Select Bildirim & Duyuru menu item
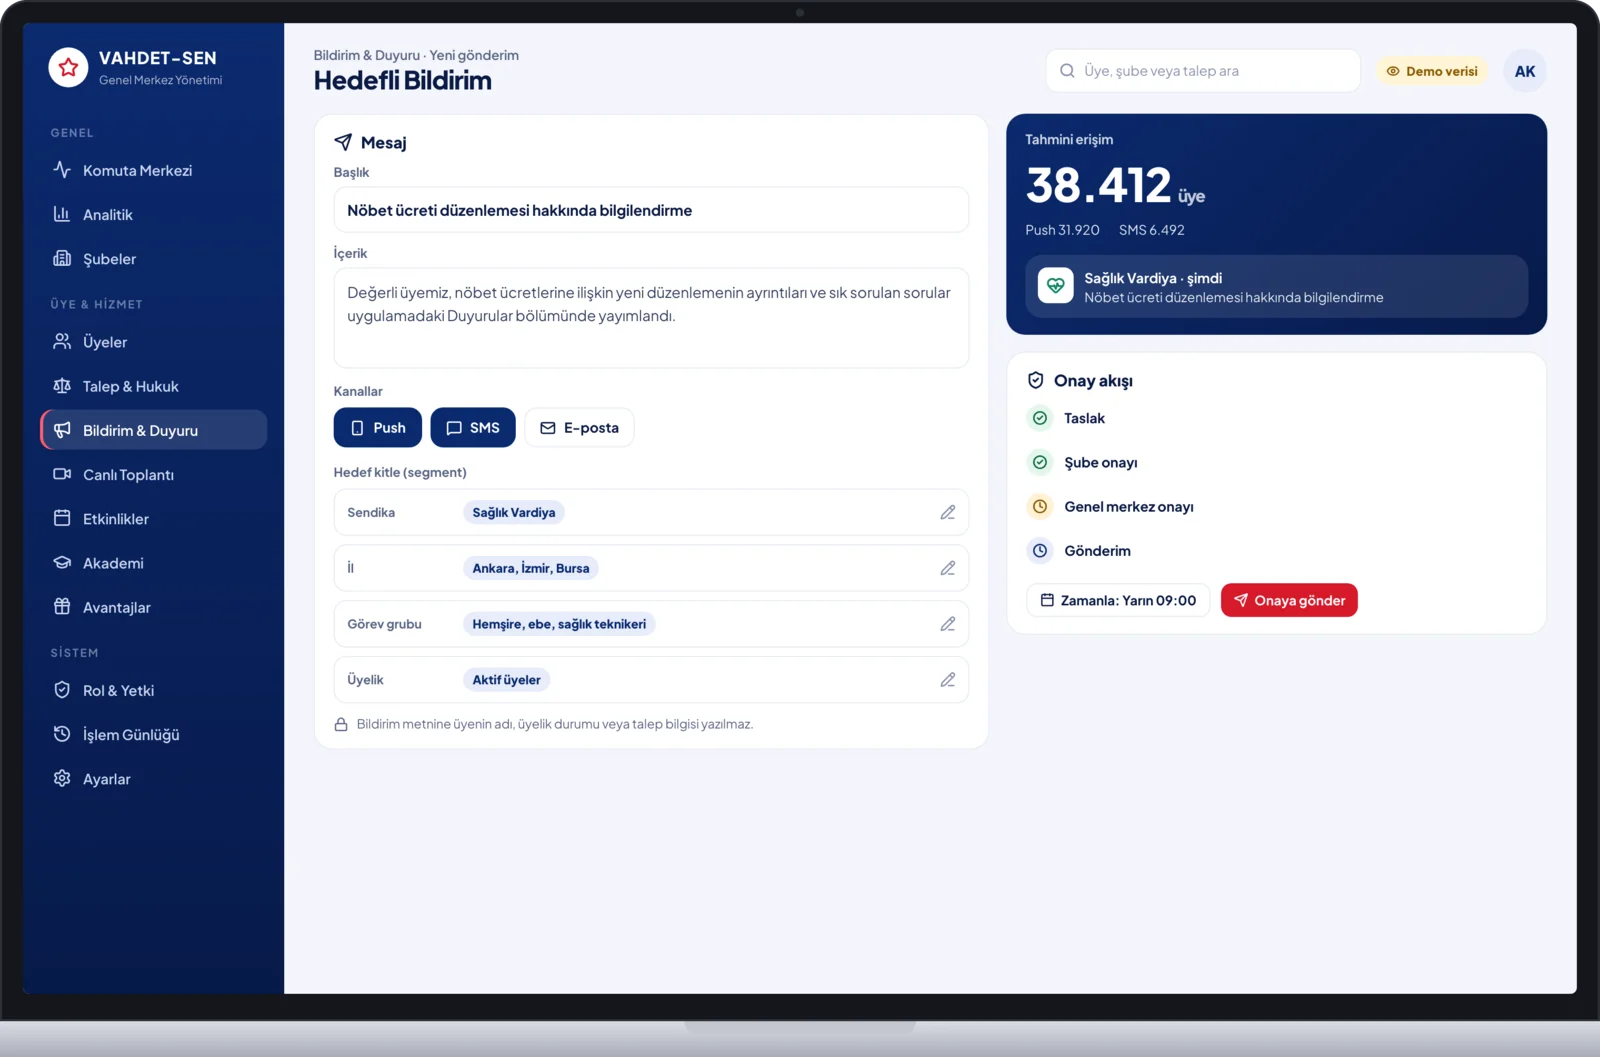The height and width of the screenshot is (1057, 1600). pos(153,430)
